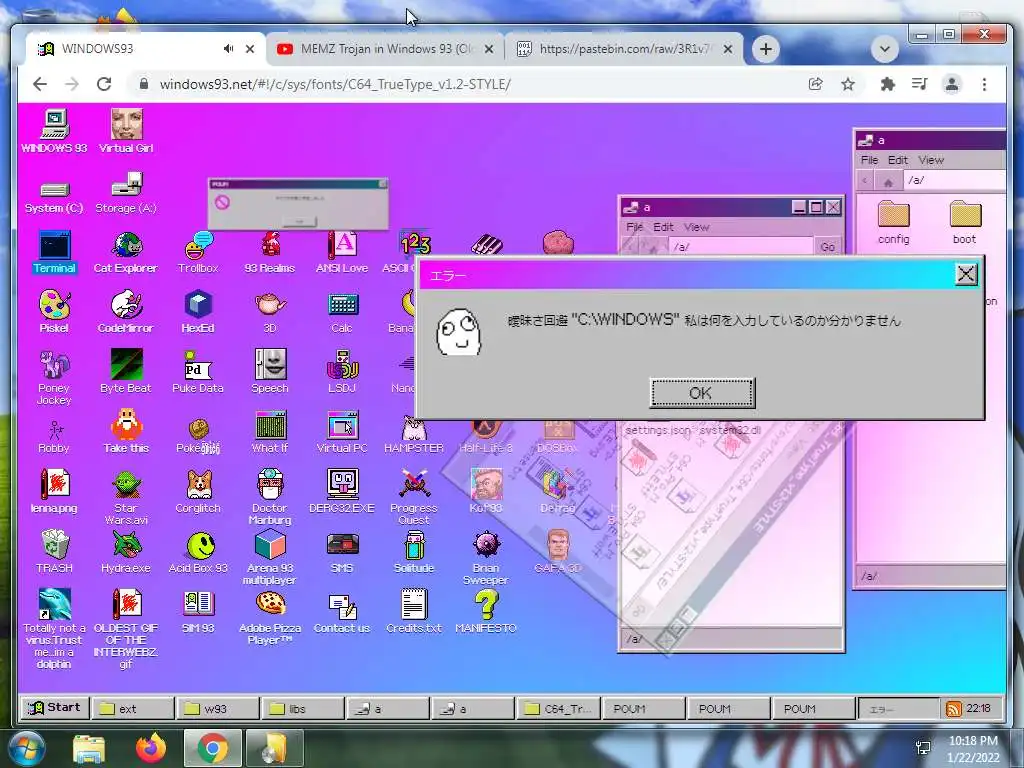Select the C64_Tr... taskbar item
Screen dimensions: 1024x768
[x=559, y=709]
